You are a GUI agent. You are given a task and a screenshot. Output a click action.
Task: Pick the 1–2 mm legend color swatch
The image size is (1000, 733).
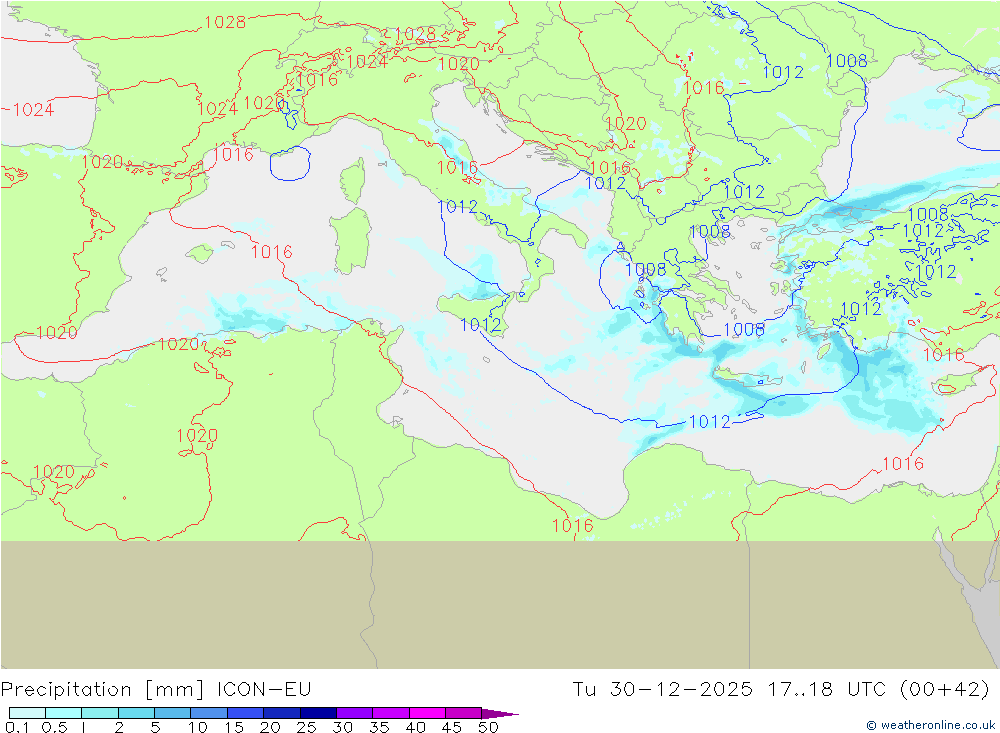(x=99, y=713)
